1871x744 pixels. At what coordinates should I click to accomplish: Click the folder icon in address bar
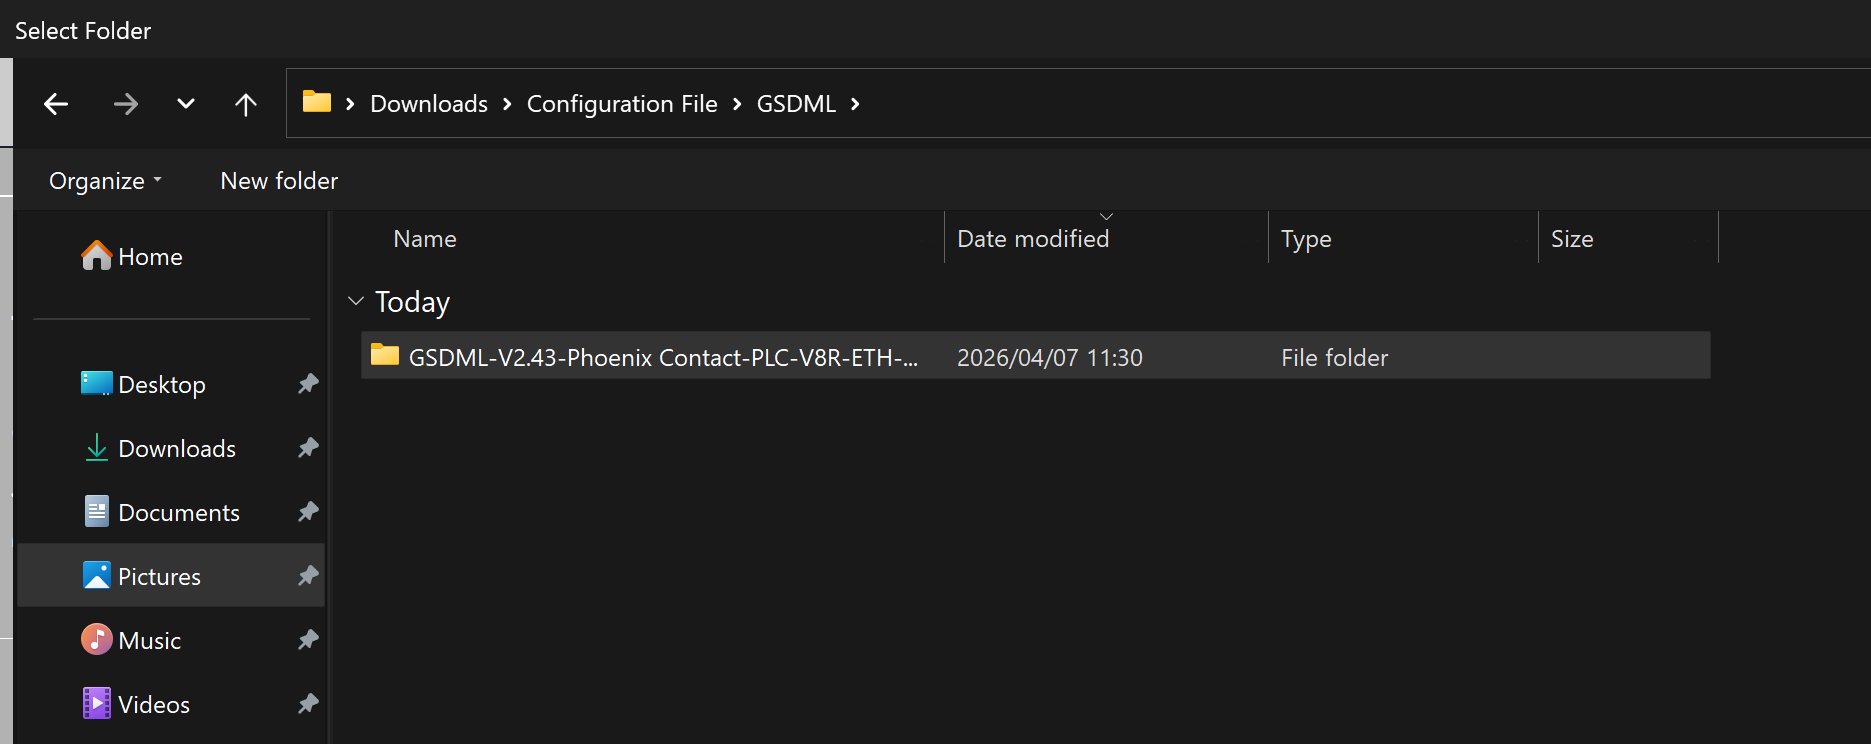coord(317,102)
